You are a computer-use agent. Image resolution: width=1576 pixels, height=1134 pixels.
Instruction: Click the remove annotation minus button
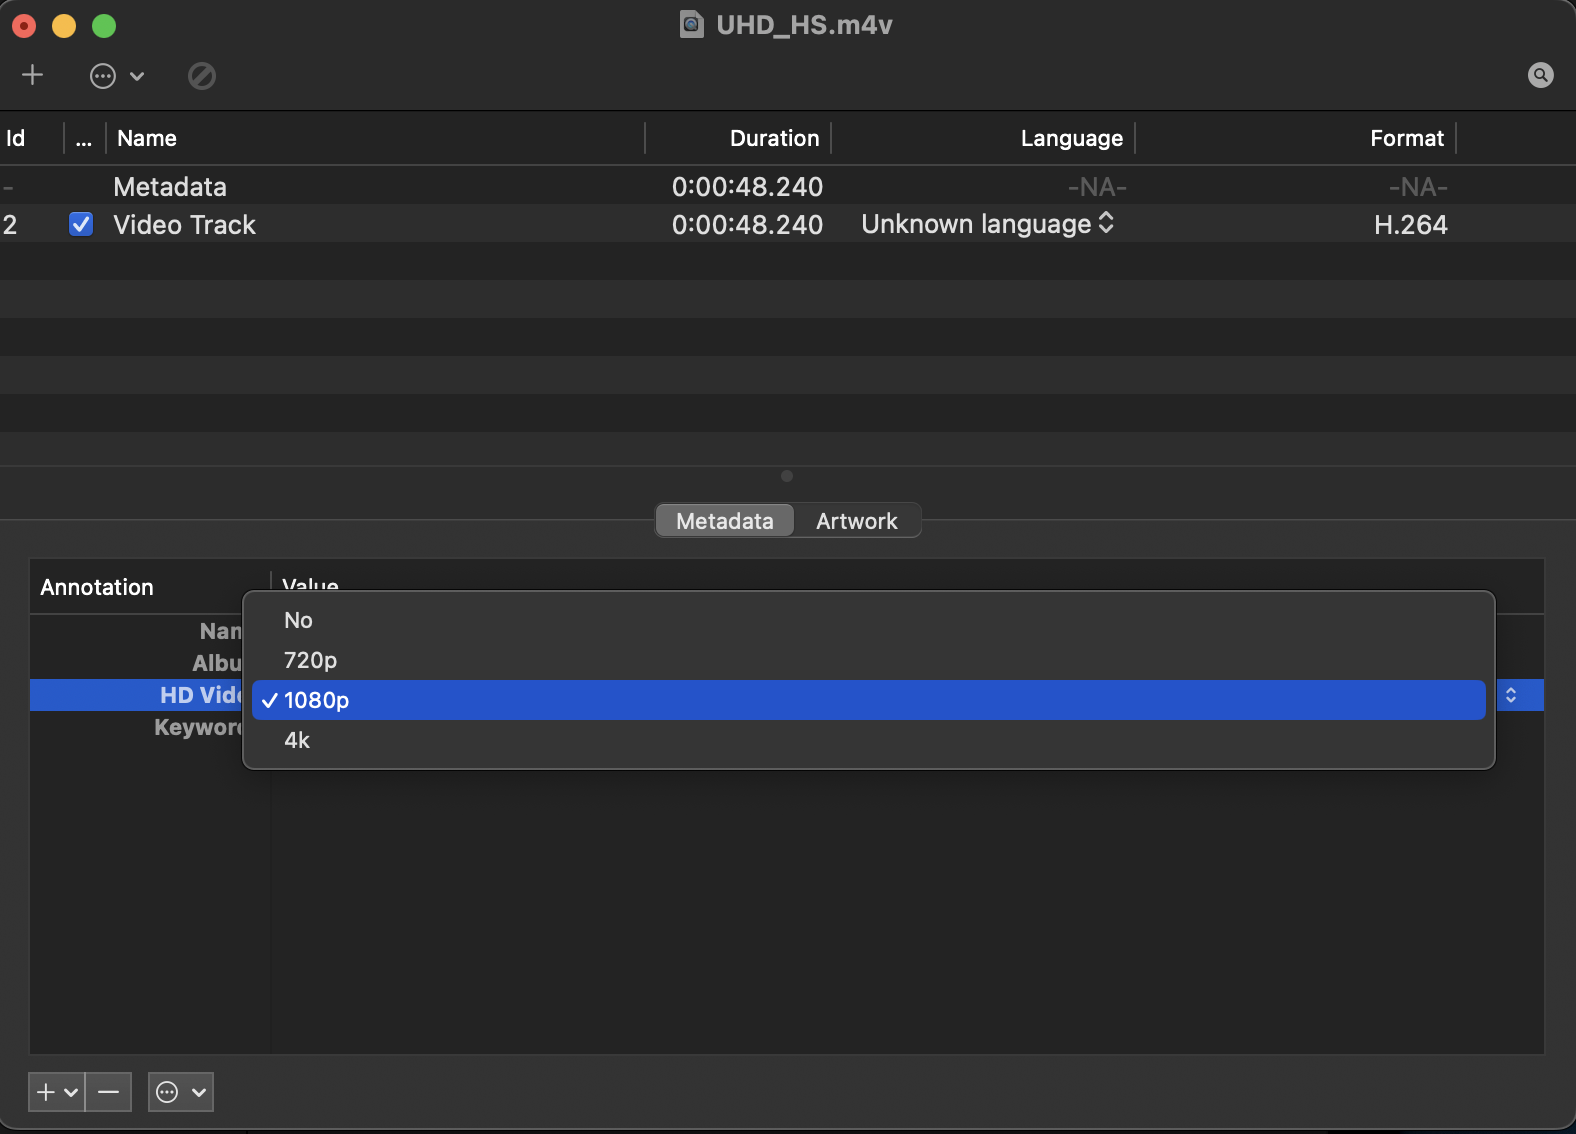coord(109,1092)
